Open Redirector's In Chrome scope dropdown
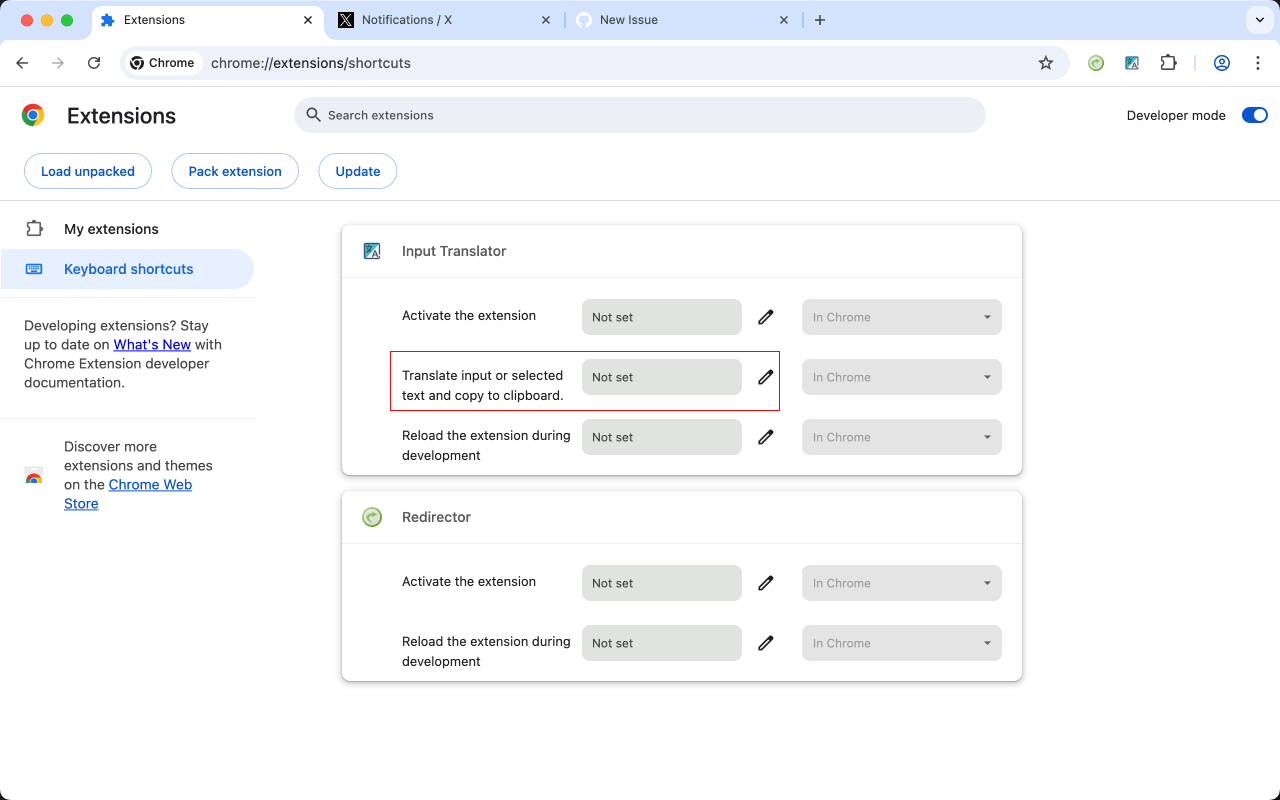The height and width of the screenshot is (800, 1280). [x=901, y=583]
